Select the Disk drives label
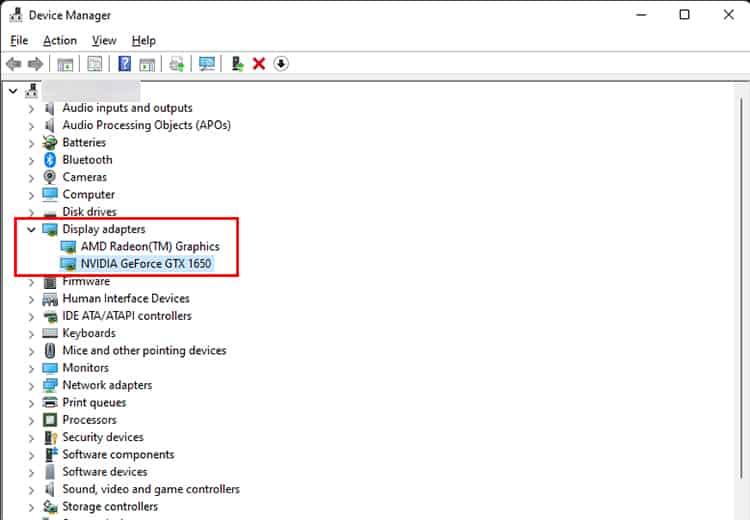 point(89,211)
